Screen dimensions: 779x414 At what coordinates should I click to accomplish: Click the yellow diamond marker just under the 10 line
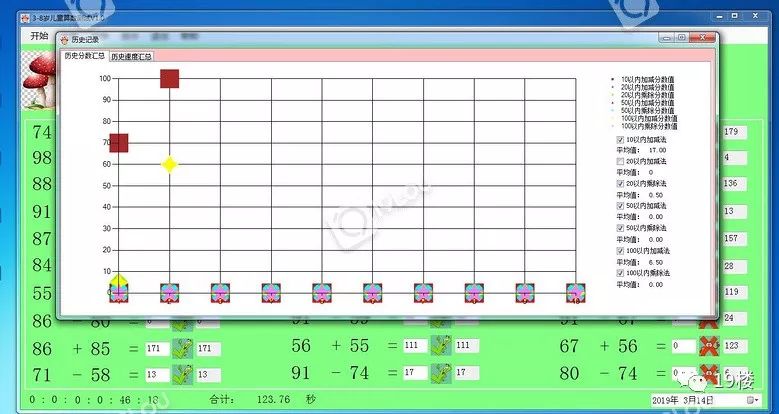pyautogui.click(x=118, y=280)
